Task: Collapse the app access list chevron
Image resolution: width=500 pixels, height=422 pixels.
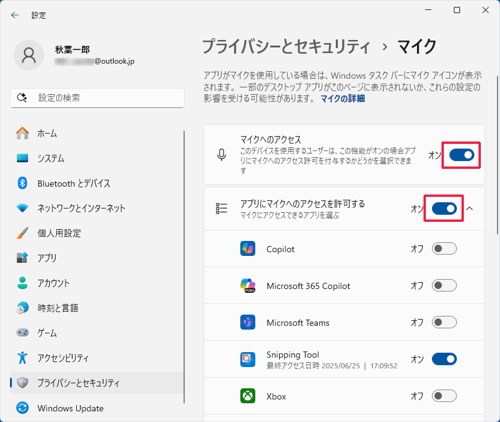Action: (x=469, y=209)
